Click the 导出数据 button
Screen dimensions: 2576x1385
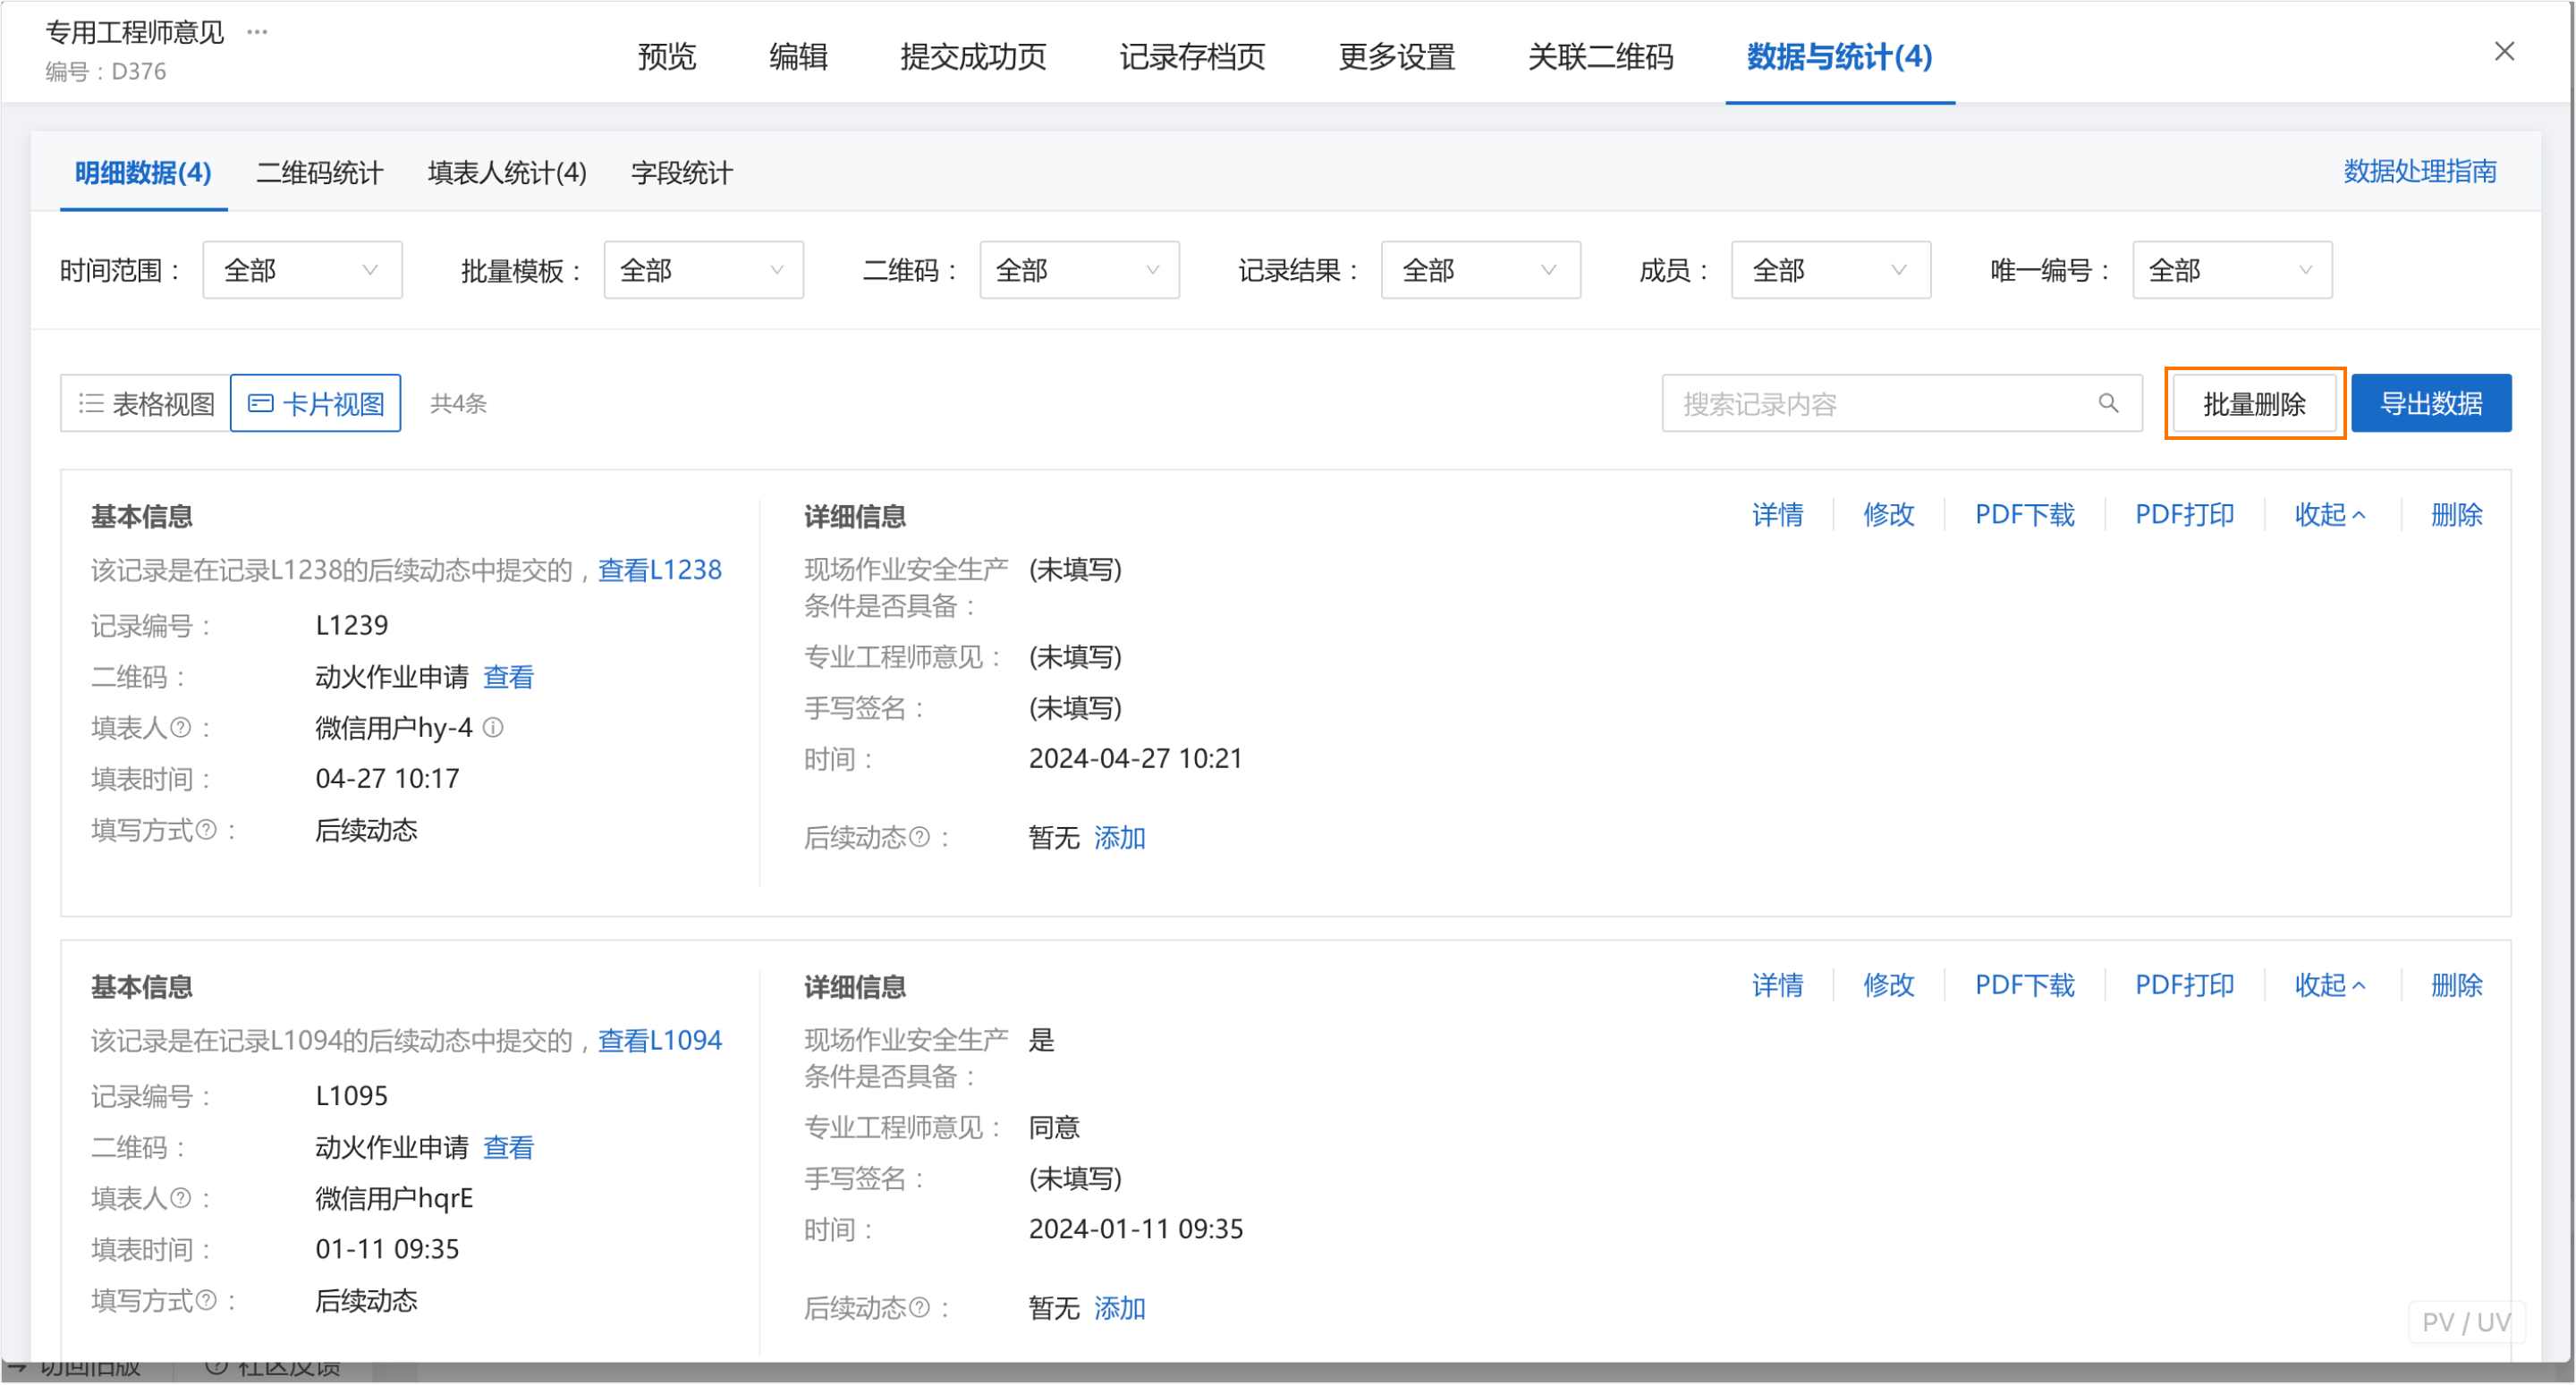(x=2430, y=403)
